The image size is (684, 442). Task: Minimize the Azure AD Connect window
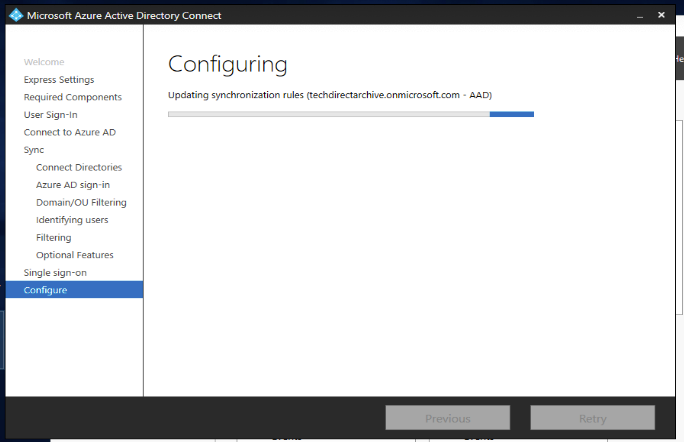click(x=640, y=15)
